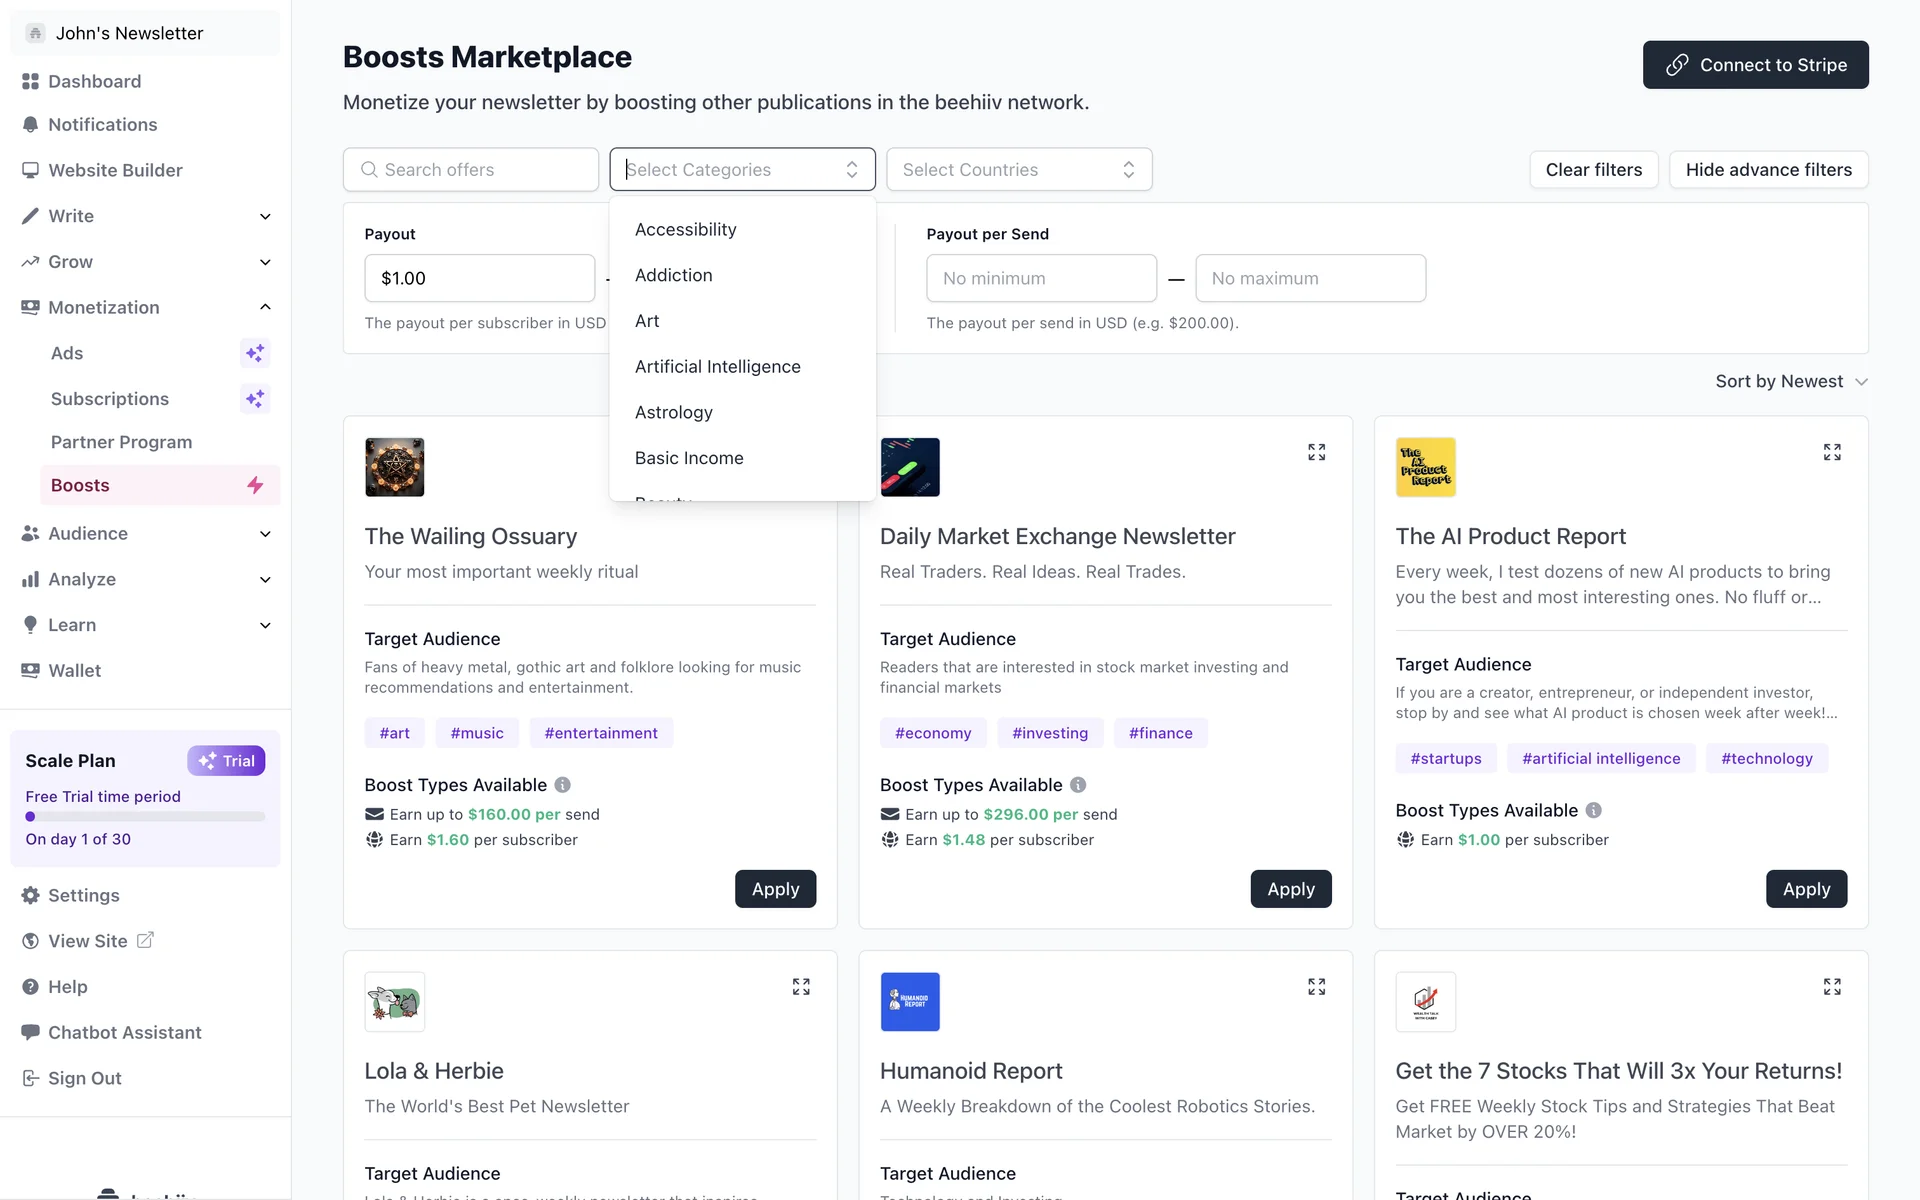The image size is (1920, 1200).
Task: Click the Free Trial progress bar
Action: click(145, 817)
